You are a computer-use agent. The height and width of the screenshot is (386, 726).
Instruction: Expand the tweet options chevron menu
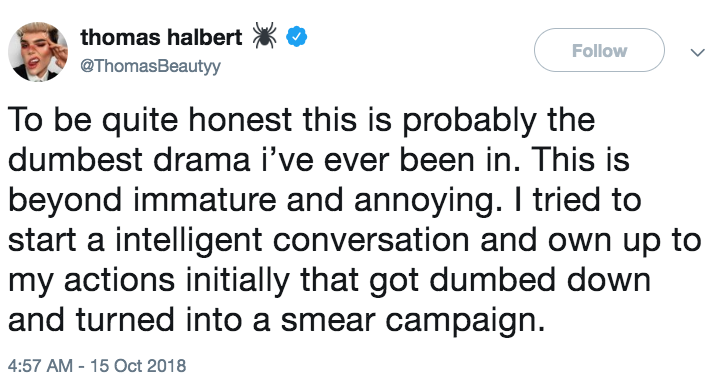click(x=697, y=52)
